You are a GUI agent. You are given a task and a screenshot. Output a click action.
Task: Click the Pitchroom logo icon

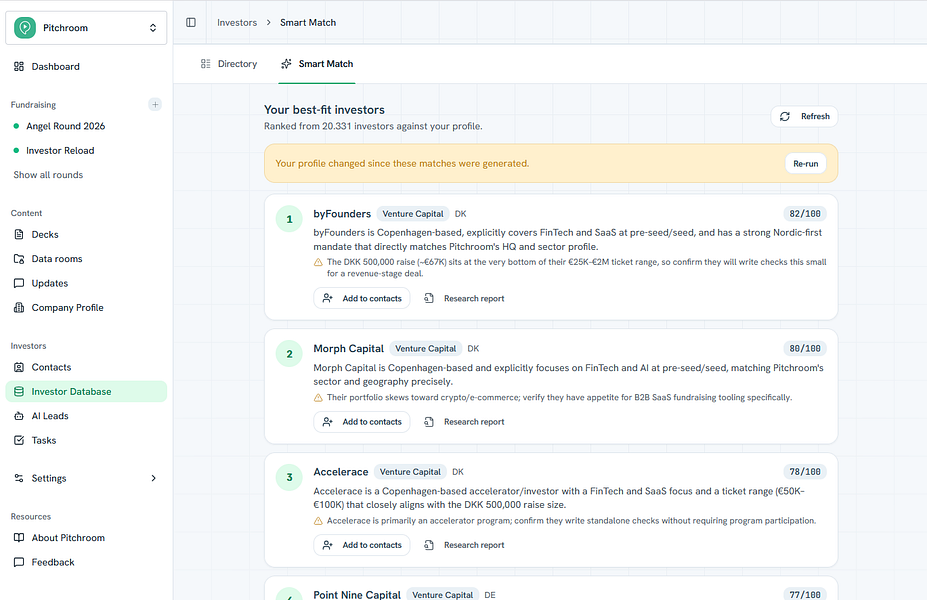click(x=25, y=28)
